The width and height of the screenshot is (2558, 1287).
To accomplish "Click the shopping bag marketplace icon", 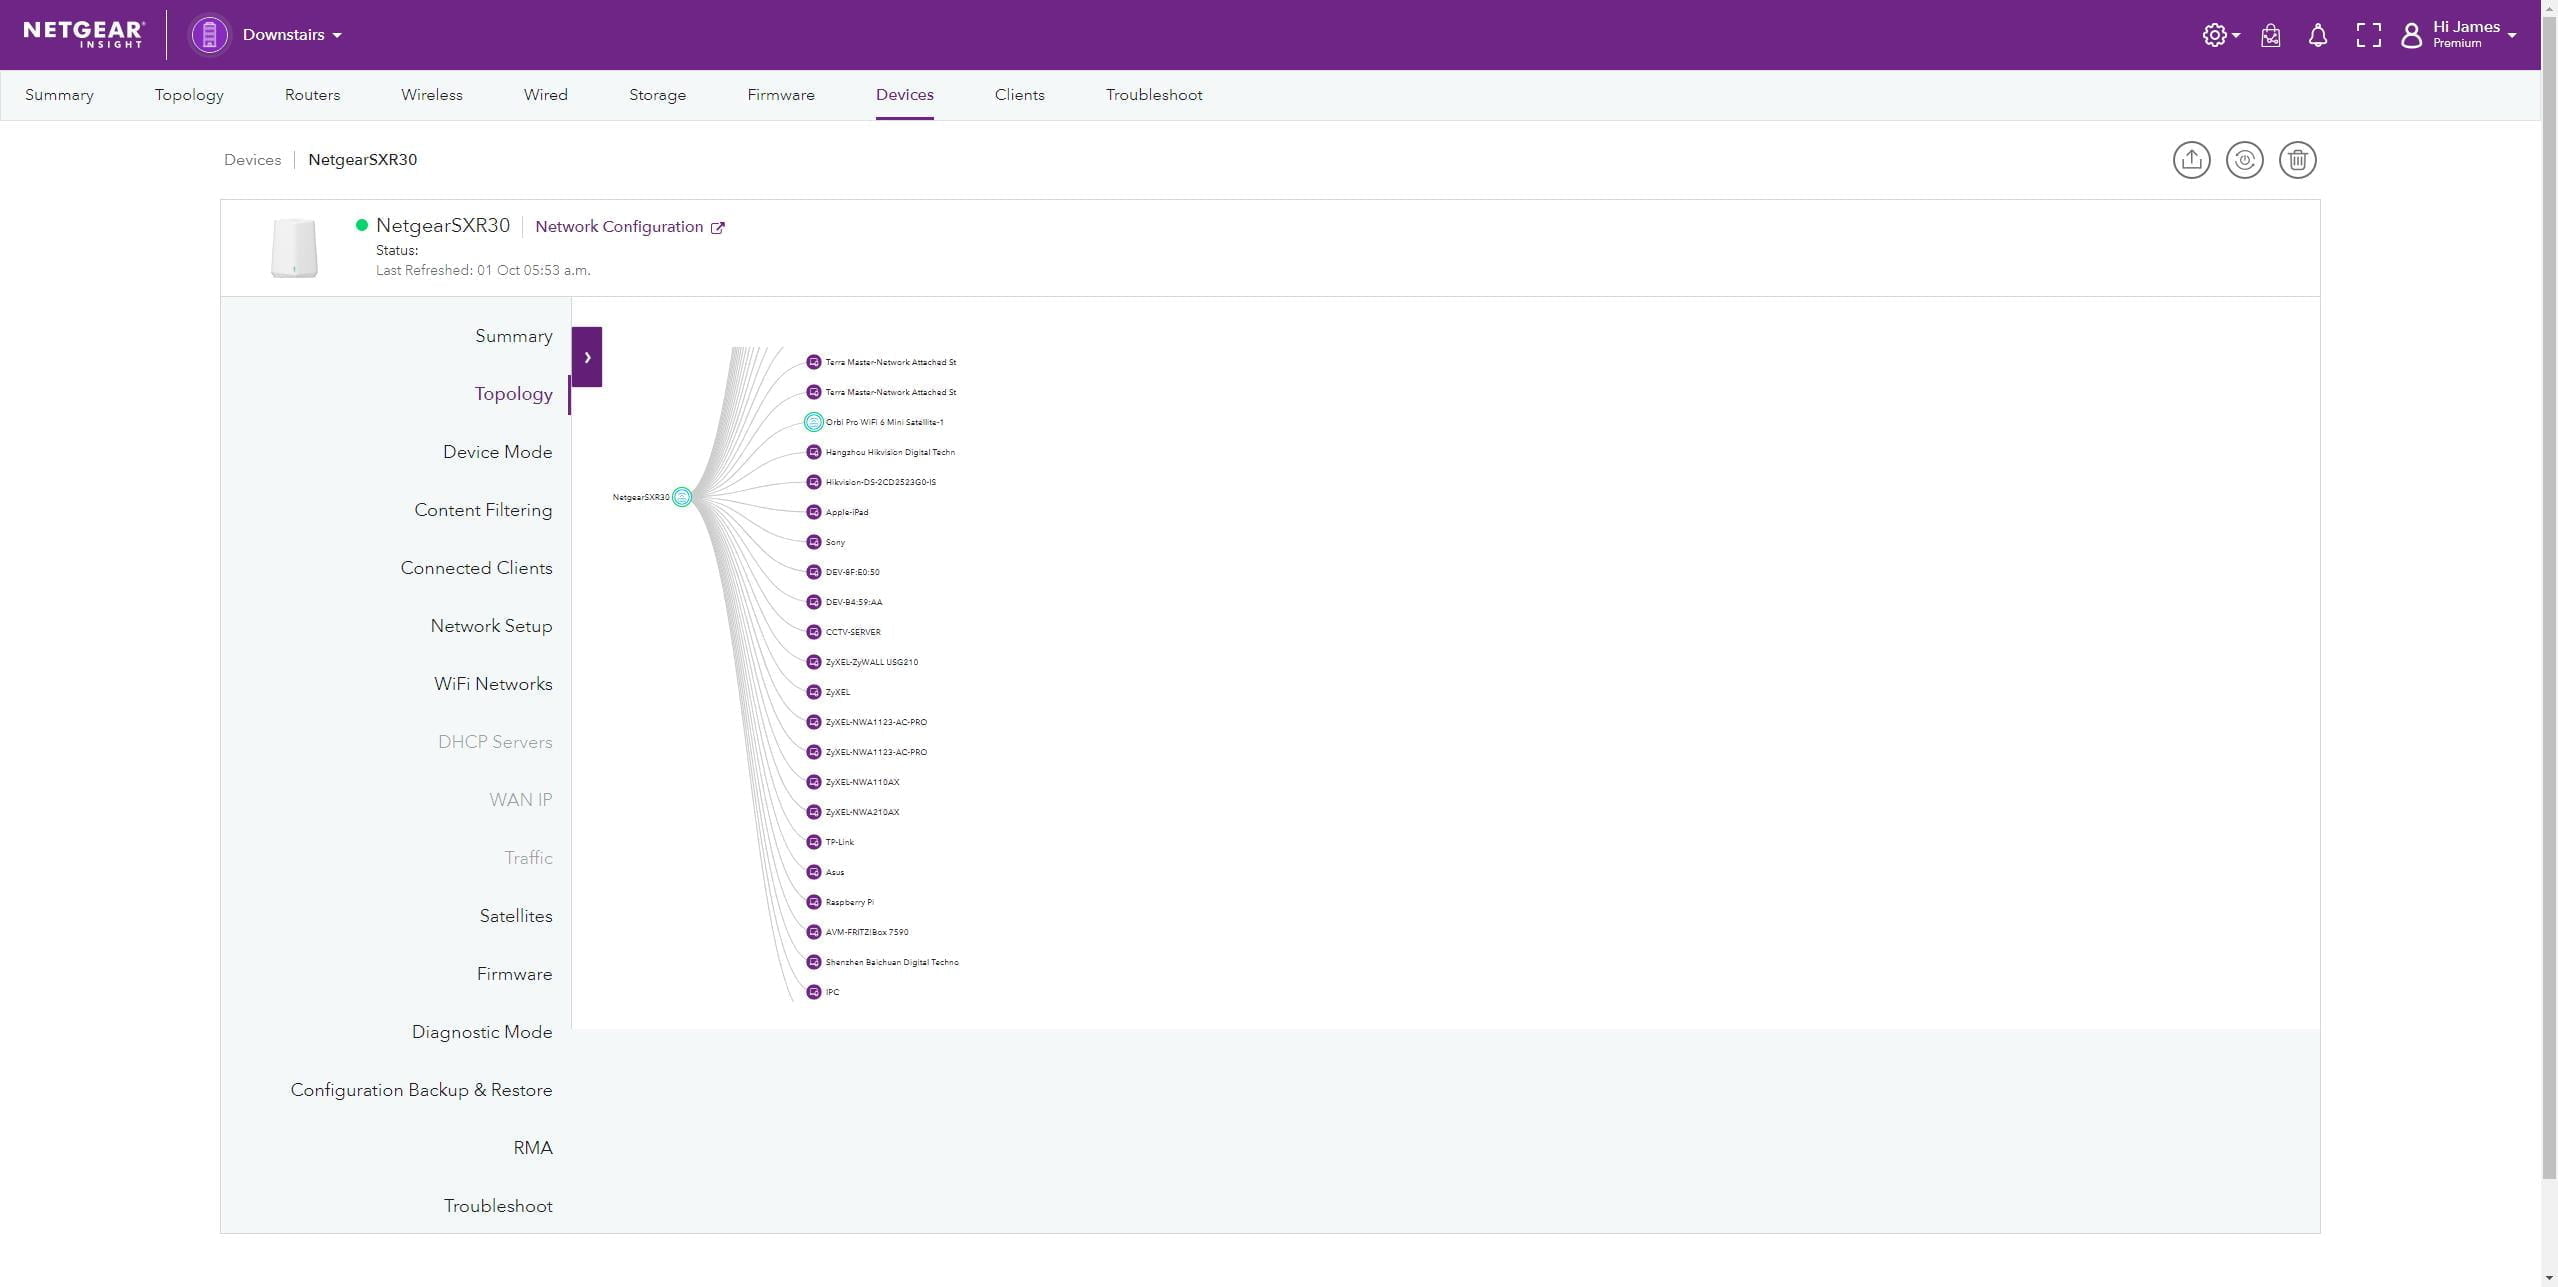I will [2270, 36].
